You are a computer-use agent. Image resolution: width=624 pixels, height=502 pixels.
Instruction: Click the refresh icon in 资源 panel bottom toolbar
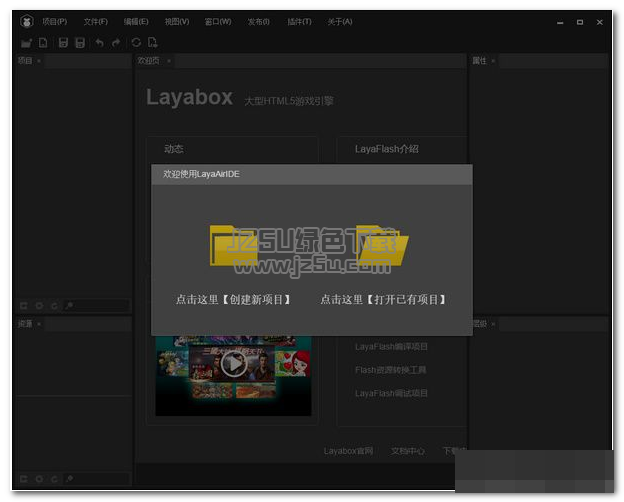(x=54, y=479)
